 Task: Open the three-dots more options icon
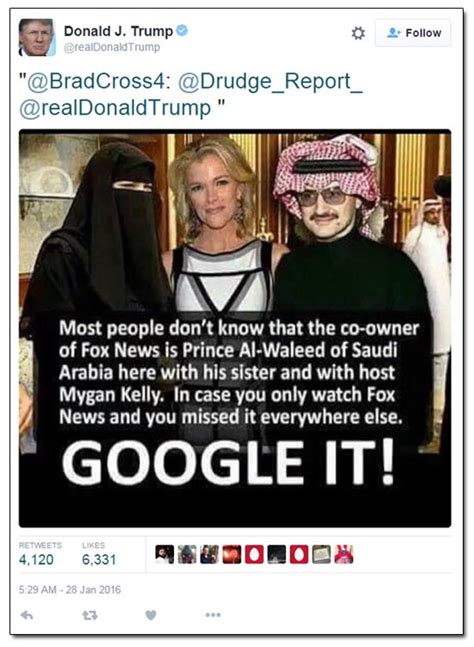pyautogui.click(x=213, y=615)
